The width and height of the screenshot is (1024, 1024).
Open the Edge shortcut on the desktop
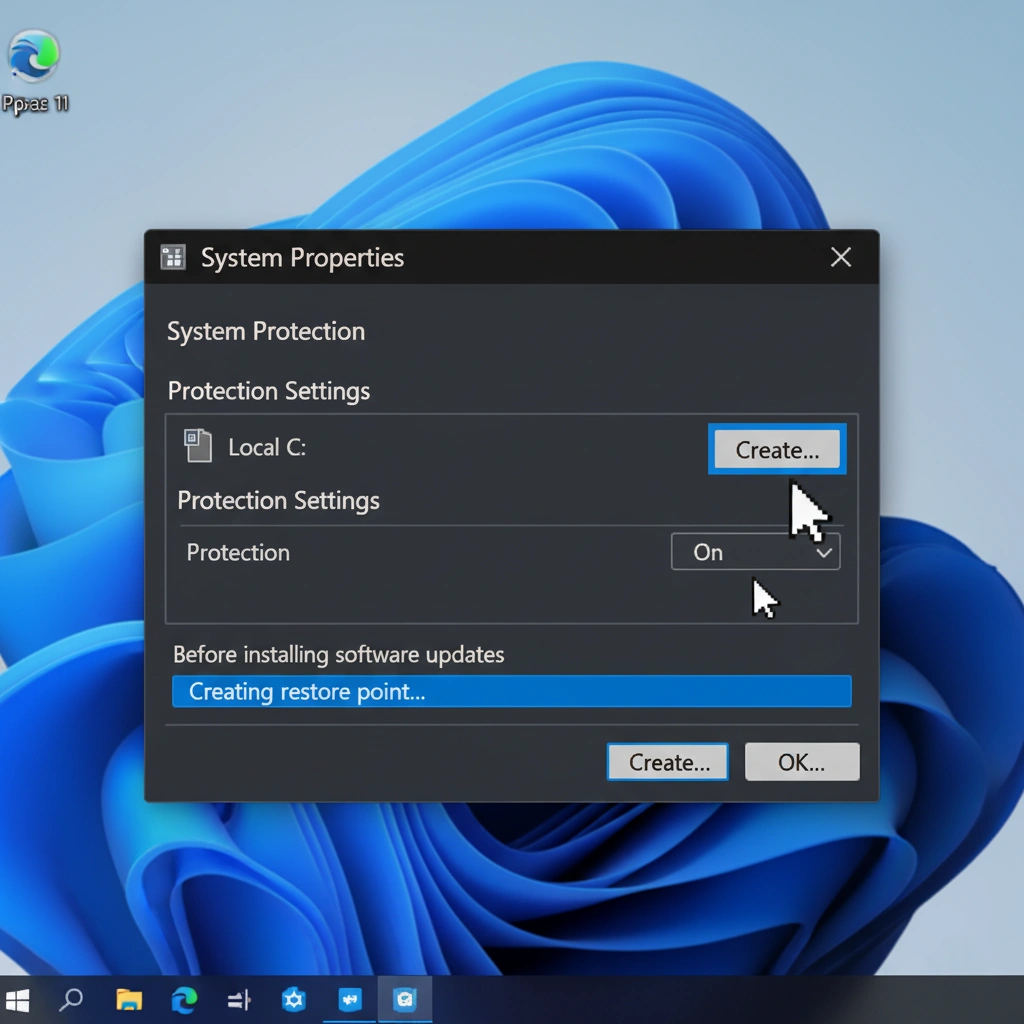[33, 55]
